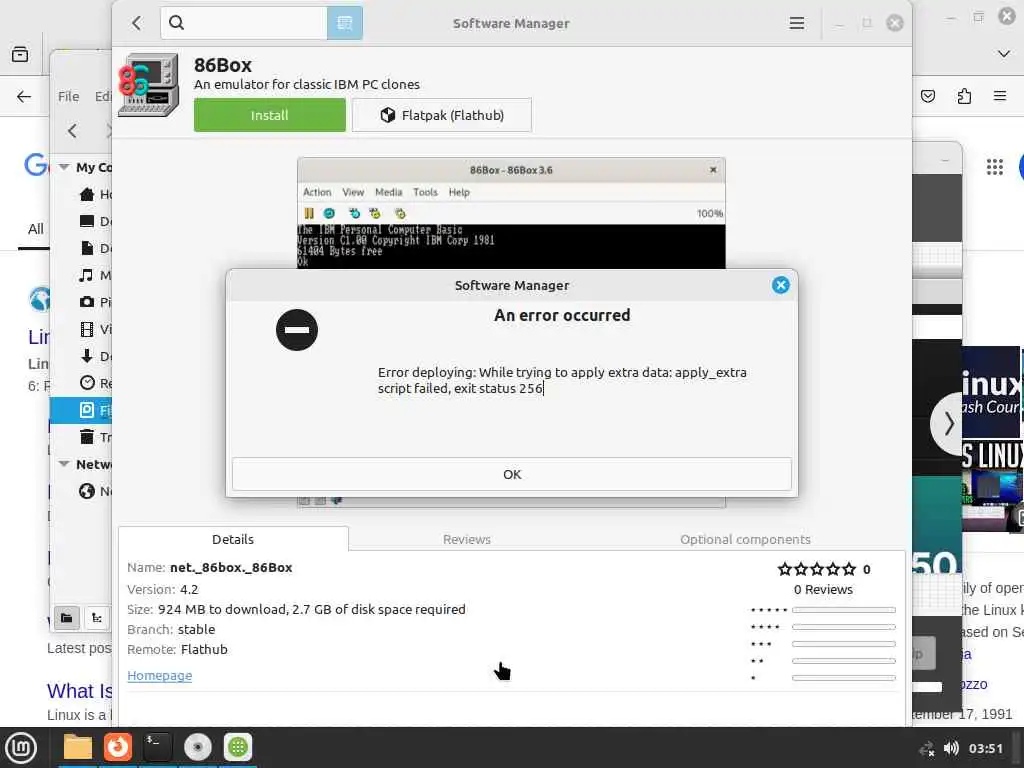Collapse Network section in file manager sidebar

(64, 464)
